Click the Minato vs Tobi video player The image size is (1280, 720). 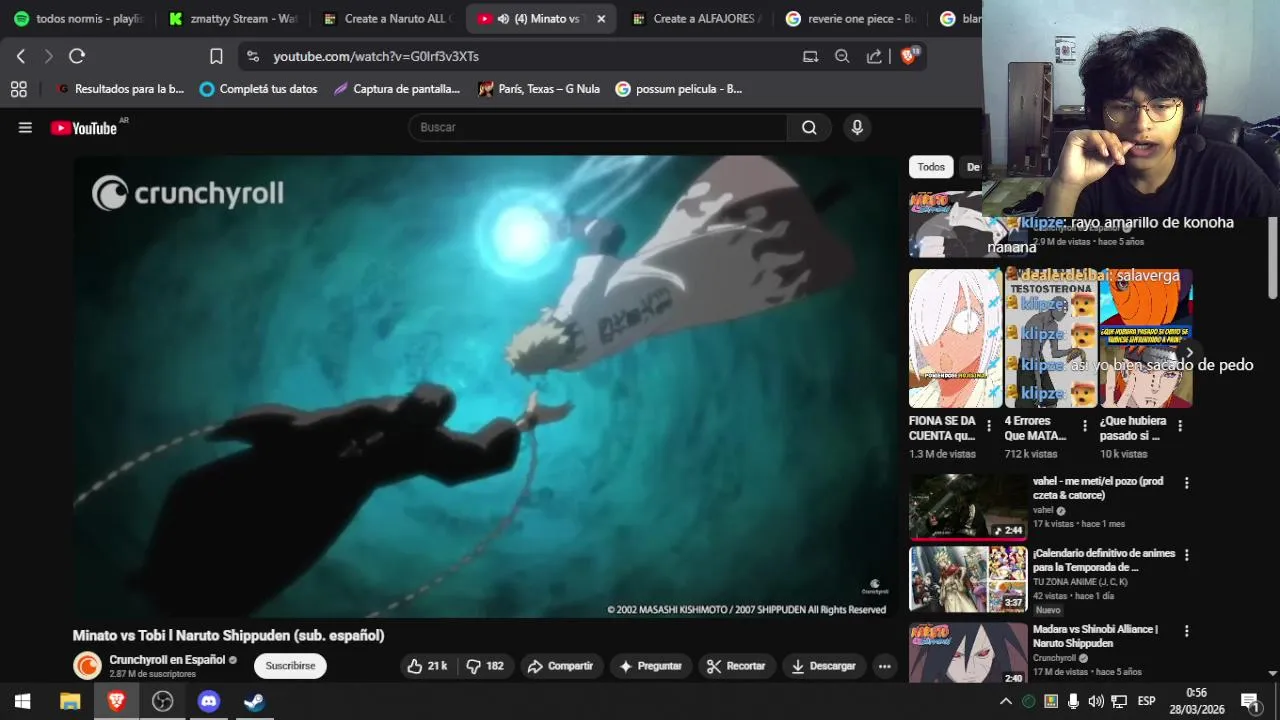pyautogui.click(x=485, y=387)
